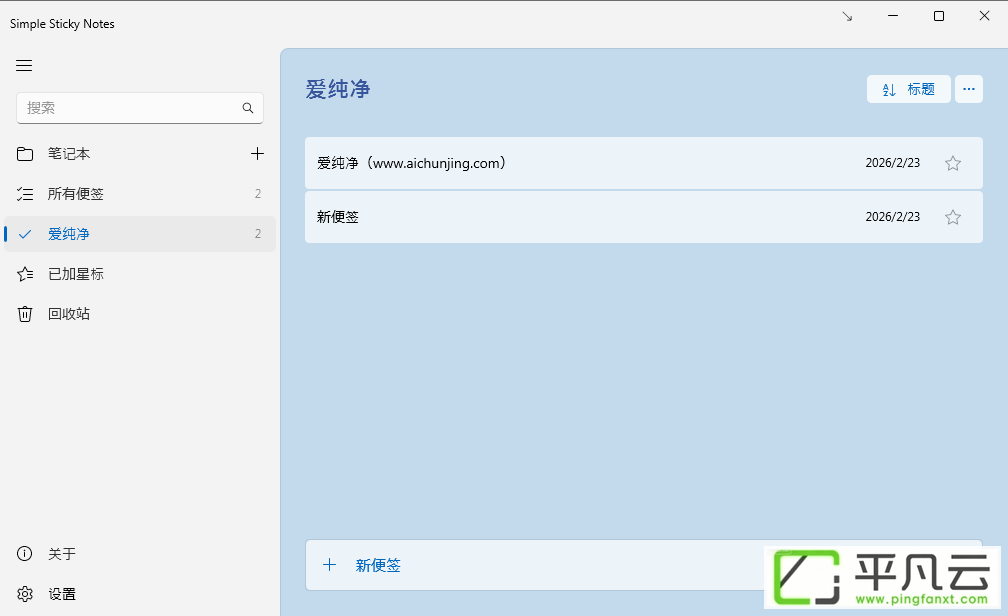Click the info icon beside 关于
Screen dimensions: 1008x616
24,554
